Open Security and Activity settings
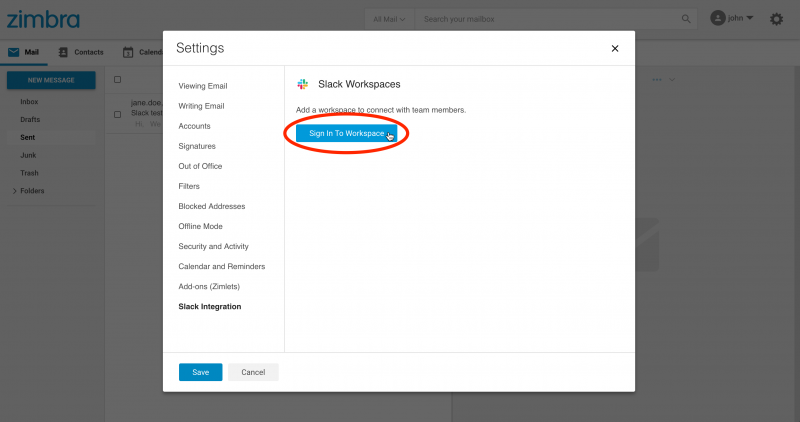This screenshot has height=422, width=800. (213, 246)
